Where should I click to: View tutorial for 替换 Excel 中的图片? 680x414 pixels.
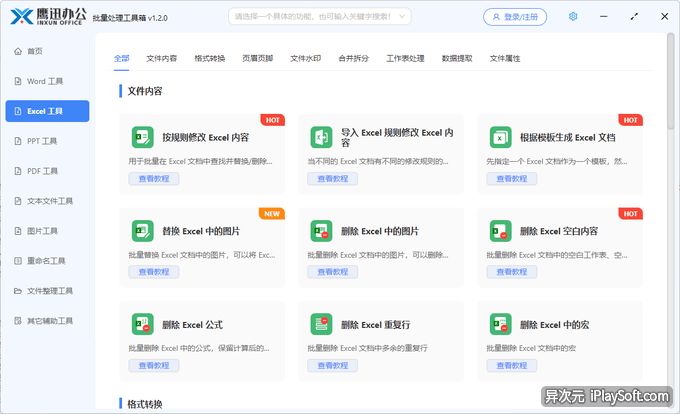tap(154, 272)
